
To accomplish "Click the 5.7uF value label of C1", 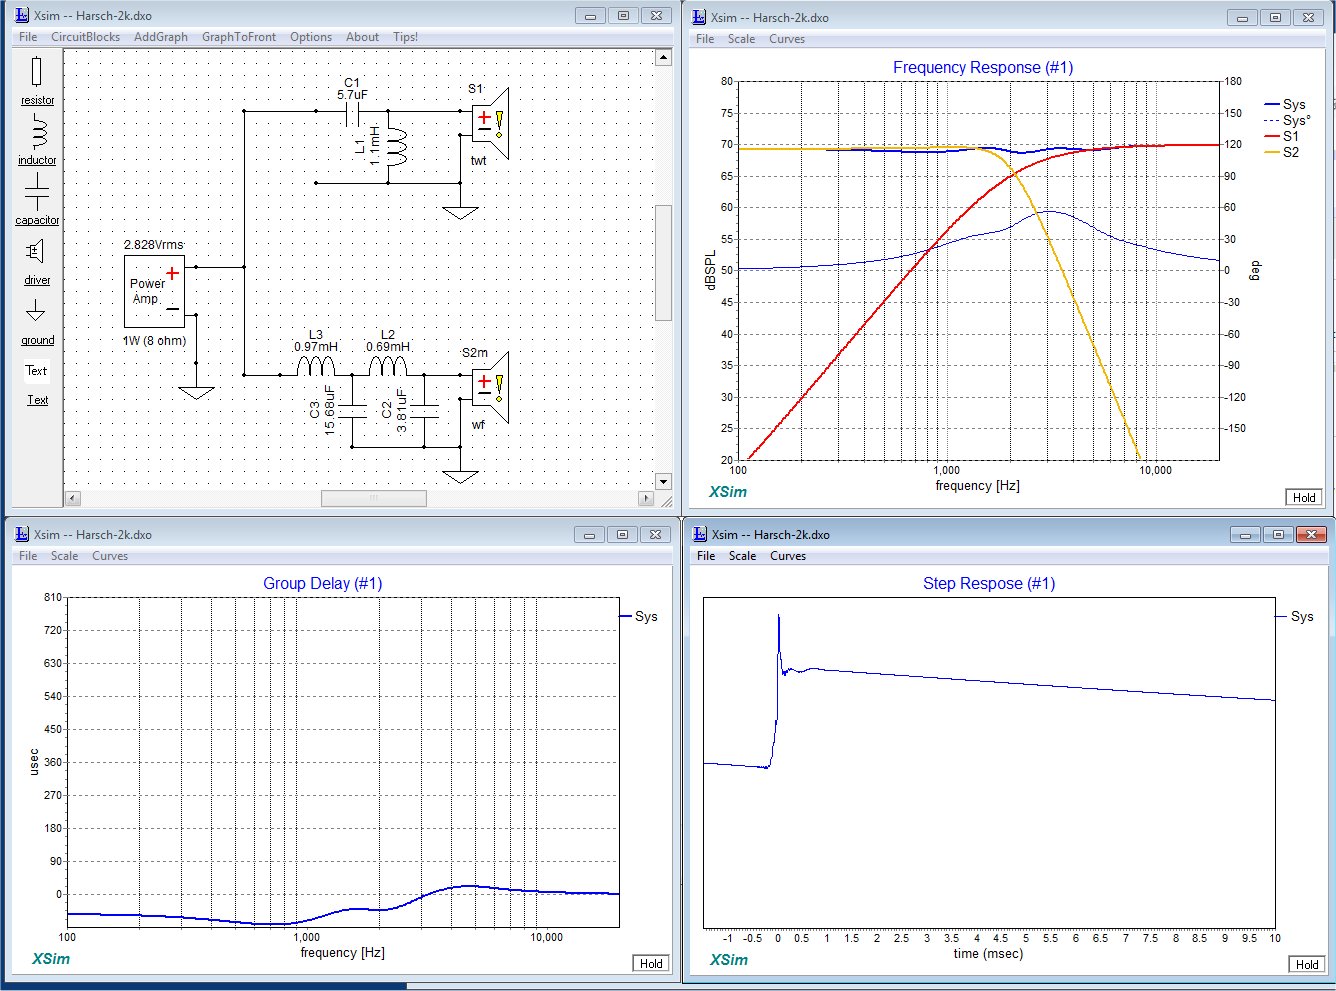I will (x=352, y=95).
